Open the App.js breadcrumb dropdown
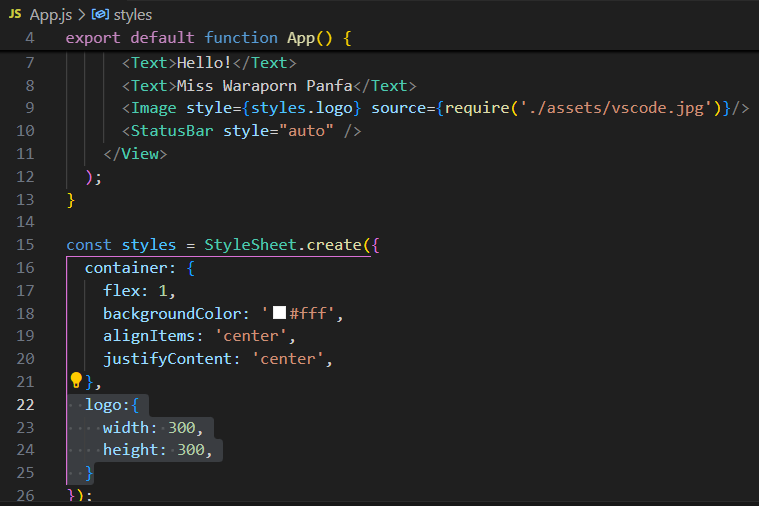 50,15
